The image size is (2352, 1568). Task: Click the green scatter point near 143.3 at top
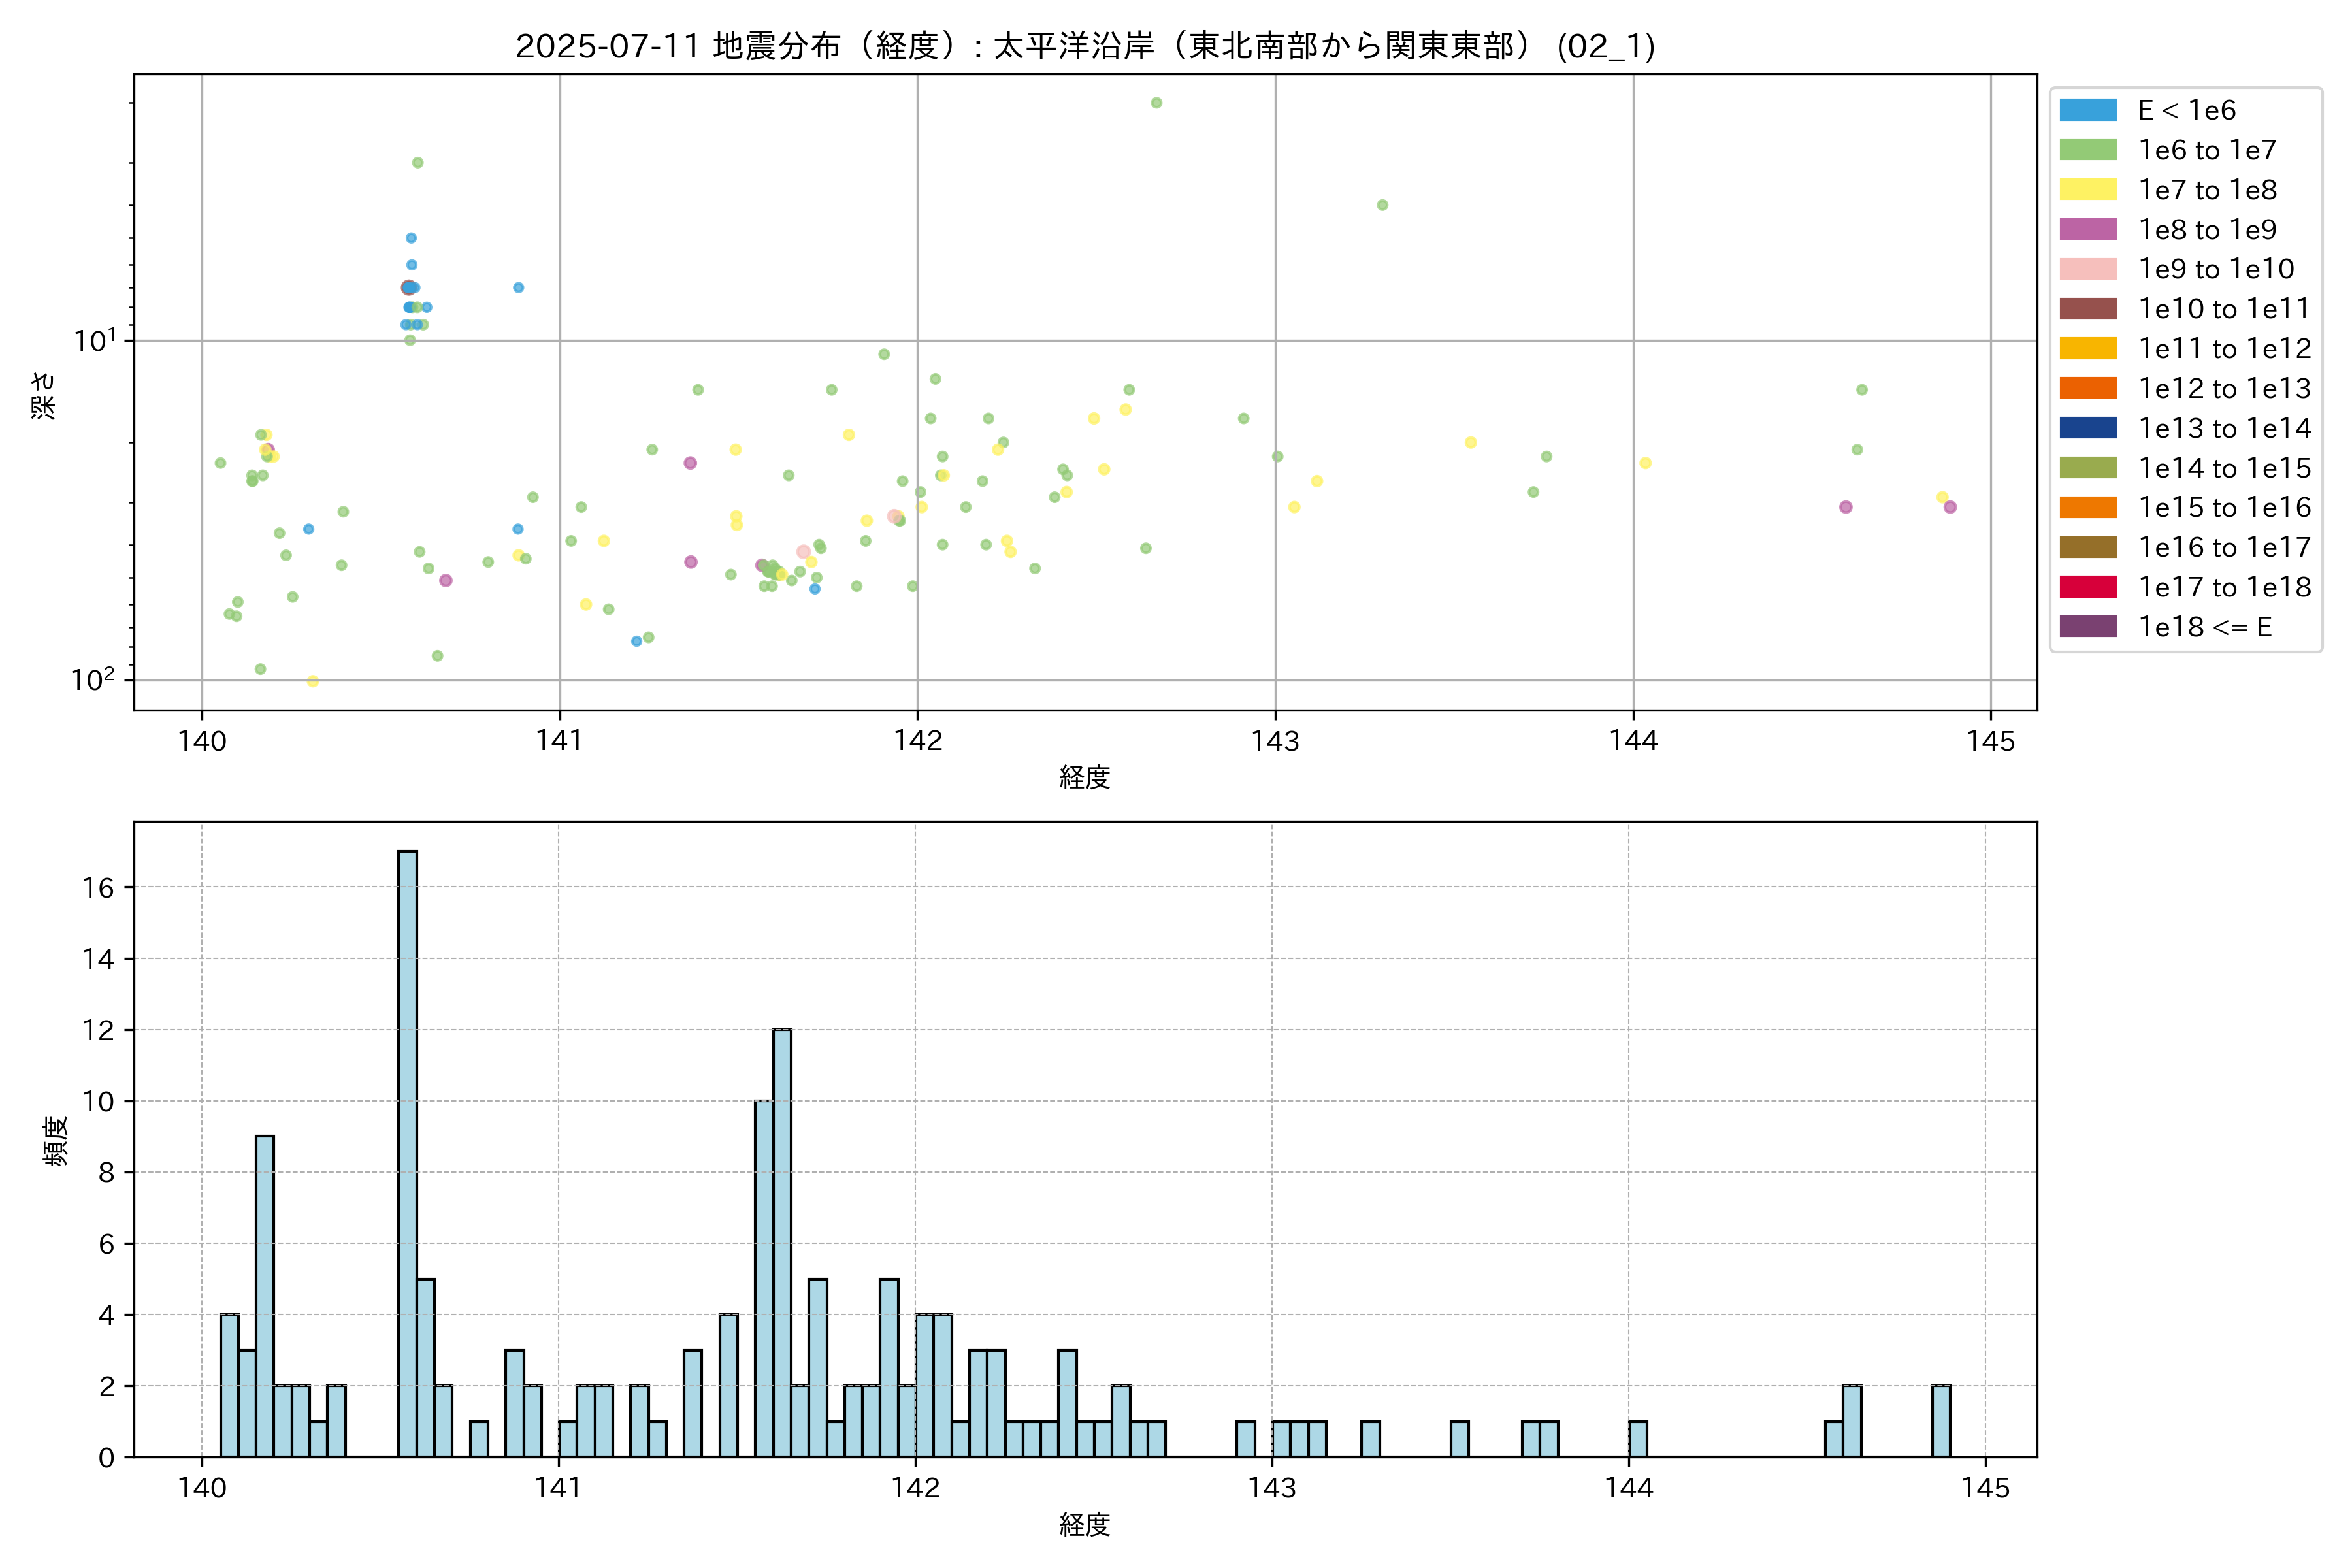(x=1382, y=205)
